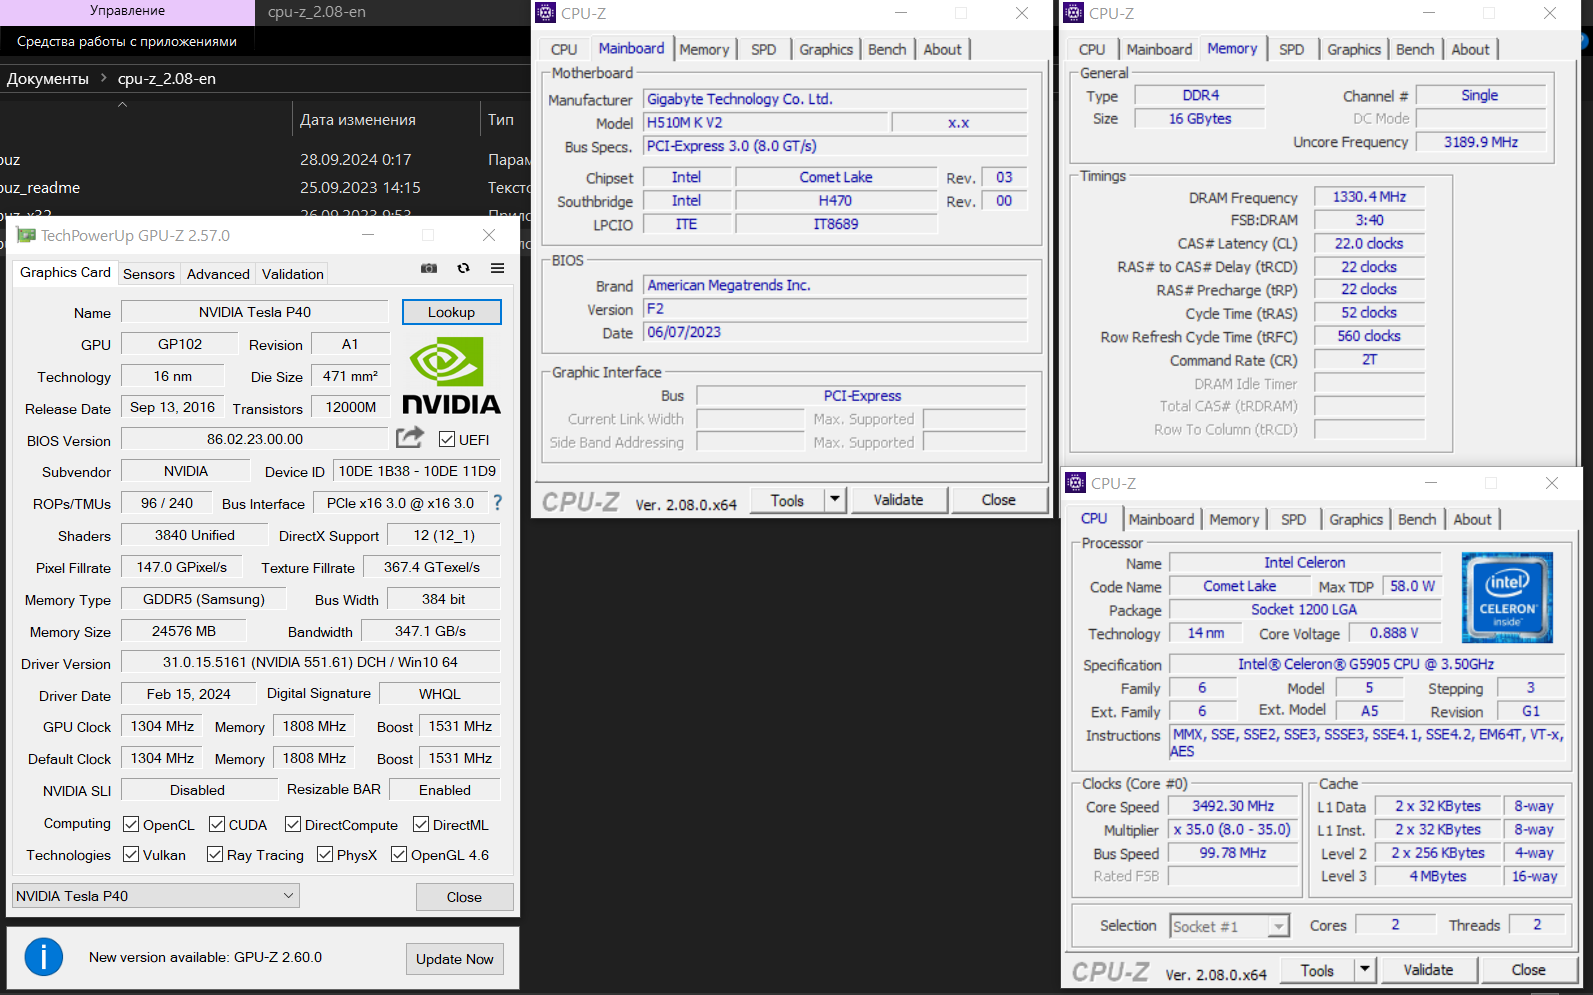Switch to the Sensors tab in GPU-Z
This screenshot has width=1593, height=995.
[149, 274]
